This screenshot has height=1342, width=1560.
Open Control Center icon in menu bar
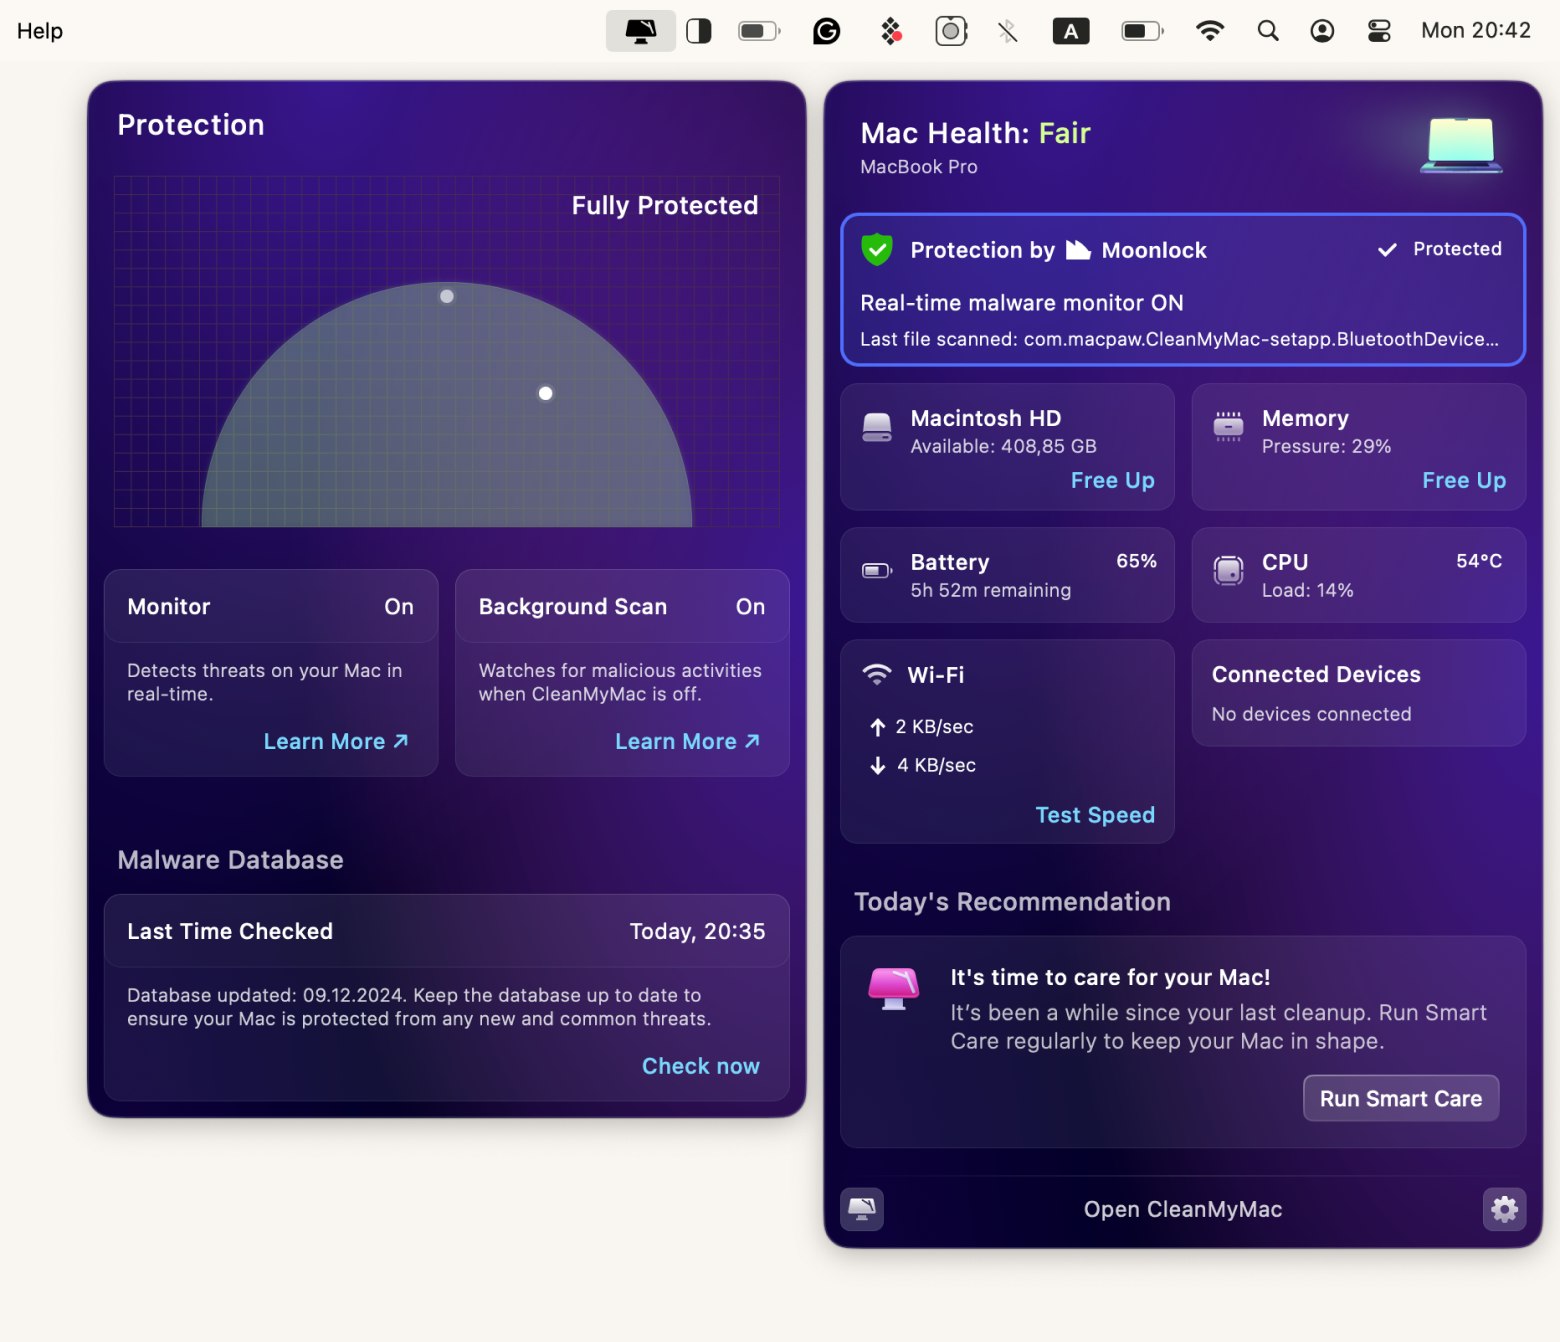tap(1379, 31)
